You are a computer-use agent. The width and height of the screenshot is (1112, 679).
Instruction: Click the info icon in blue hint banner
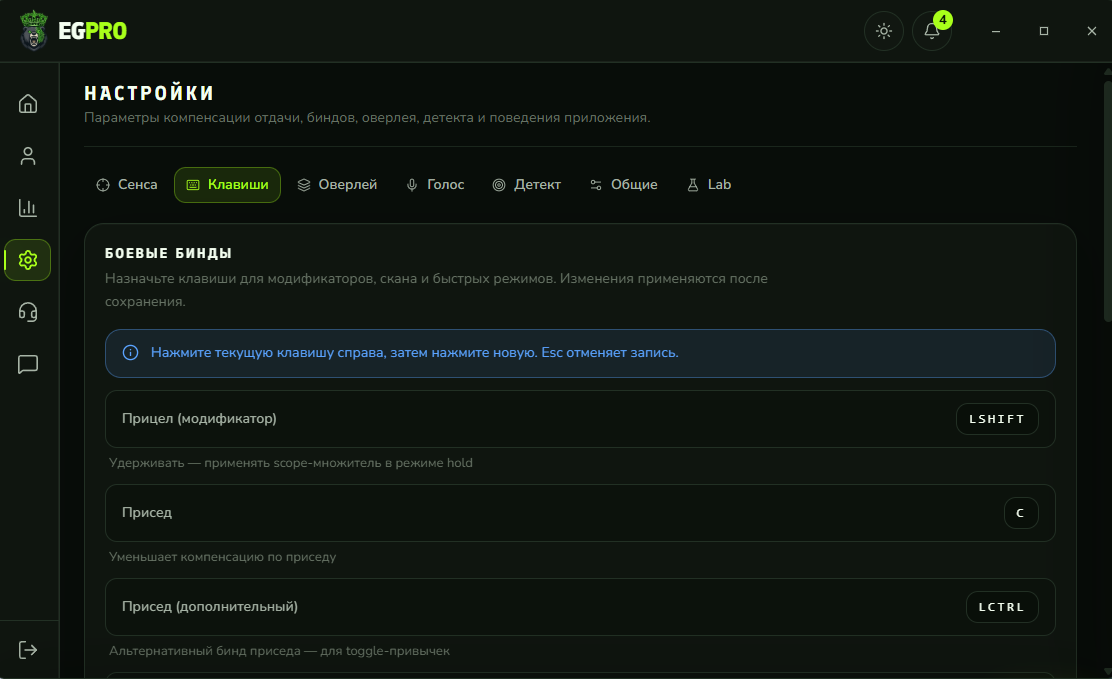[x=130, y=353]
